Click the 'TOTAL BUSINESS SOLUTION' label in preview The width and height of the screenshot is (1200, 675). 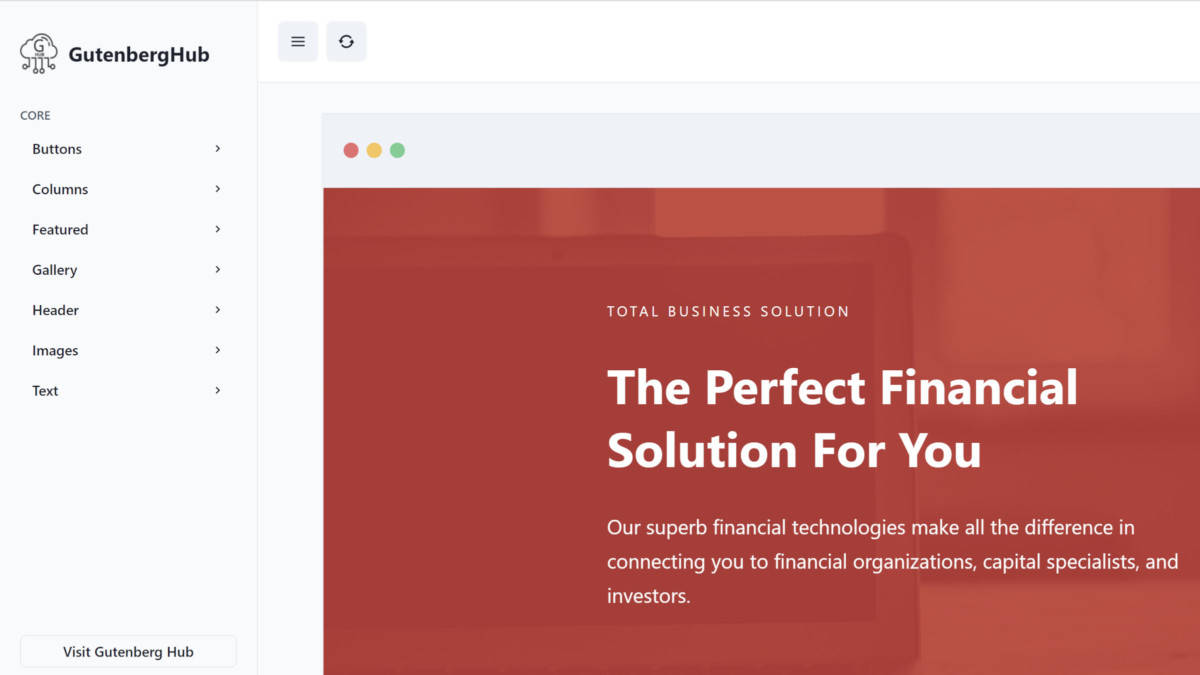click(x=728, y=311)
